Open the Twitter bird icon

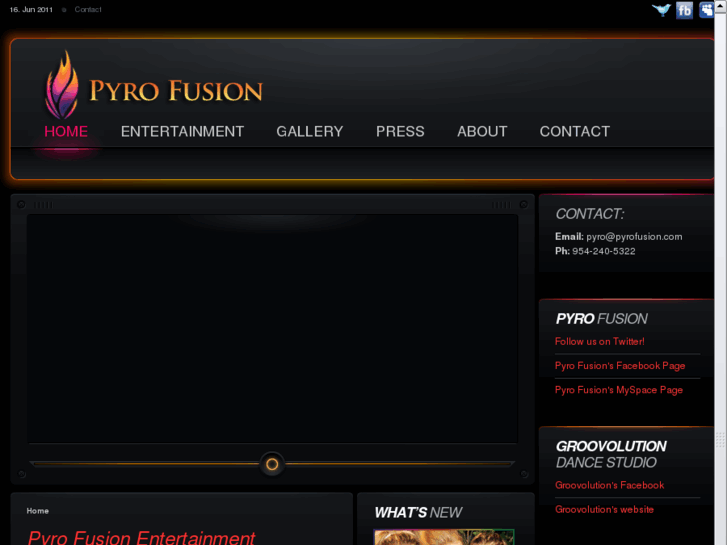(x=661, y=10)
